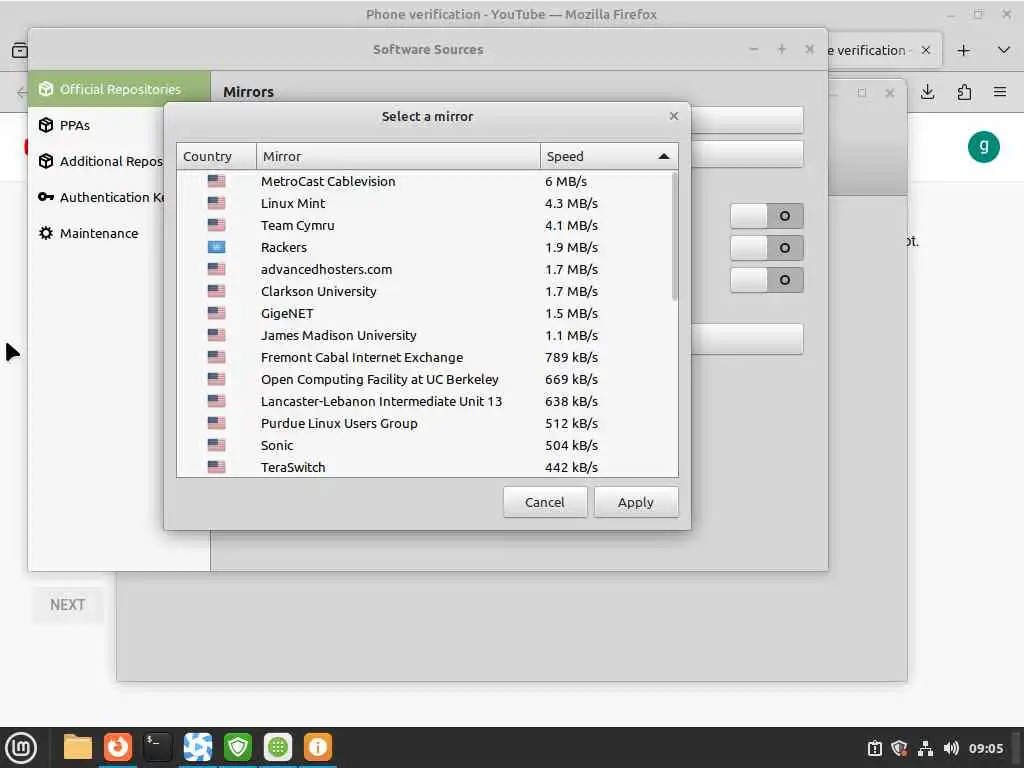Click the shield security tray icon
This screenshot has width=1024, height=768.
pyautogui.click(x=899, y=748)
